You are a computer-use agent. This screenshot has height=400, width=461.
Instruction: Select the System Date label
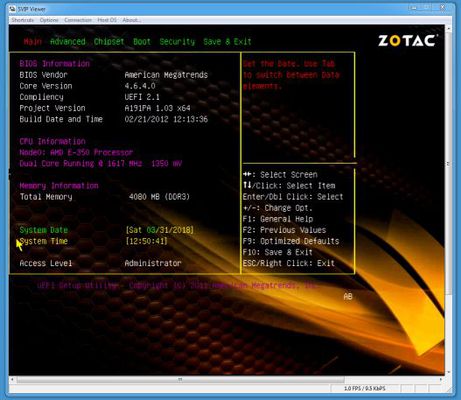[x=44, y=230]
